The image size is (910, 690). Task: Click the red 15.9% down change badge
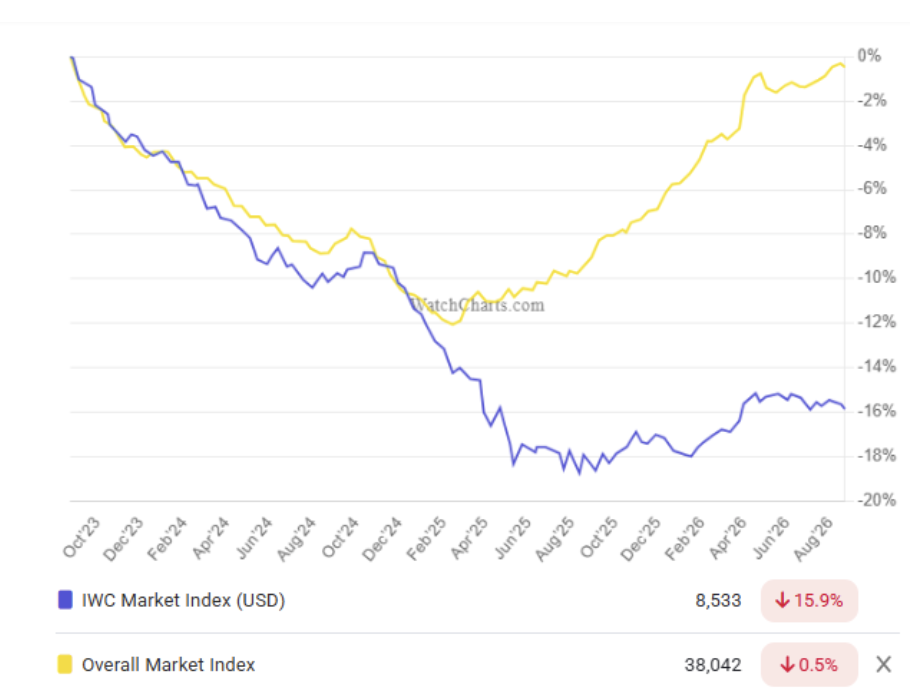tap(809, 601)
